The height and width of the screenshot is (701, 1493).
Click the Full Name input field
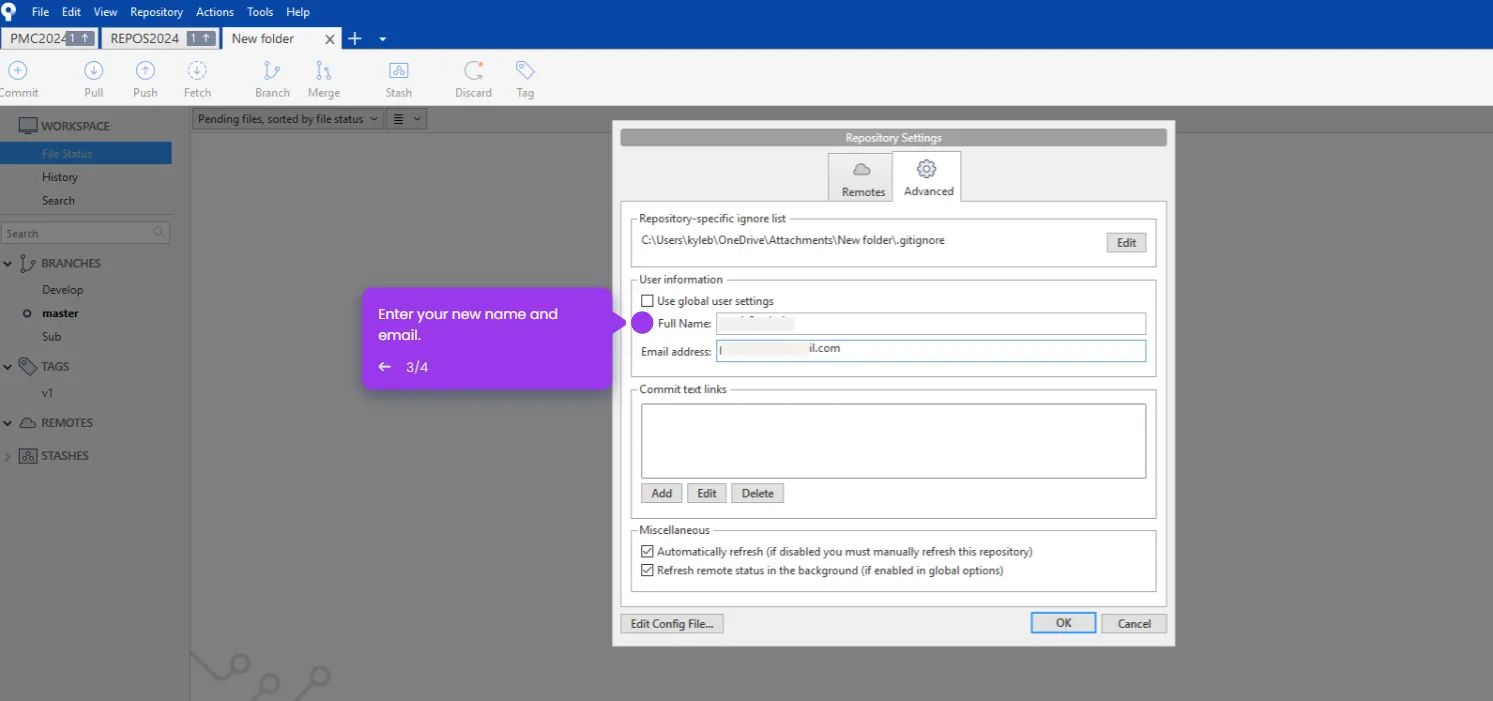coord(931,323)
